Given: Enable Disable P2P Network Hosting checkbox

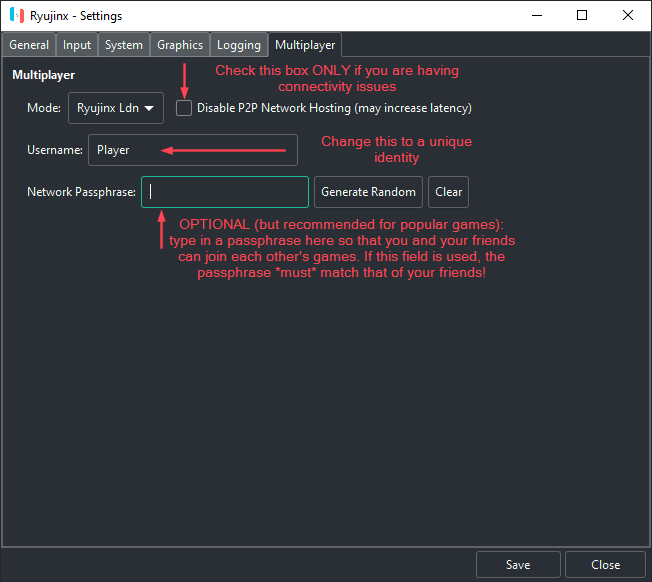Looking at the screenshot, I should [184, 108].
